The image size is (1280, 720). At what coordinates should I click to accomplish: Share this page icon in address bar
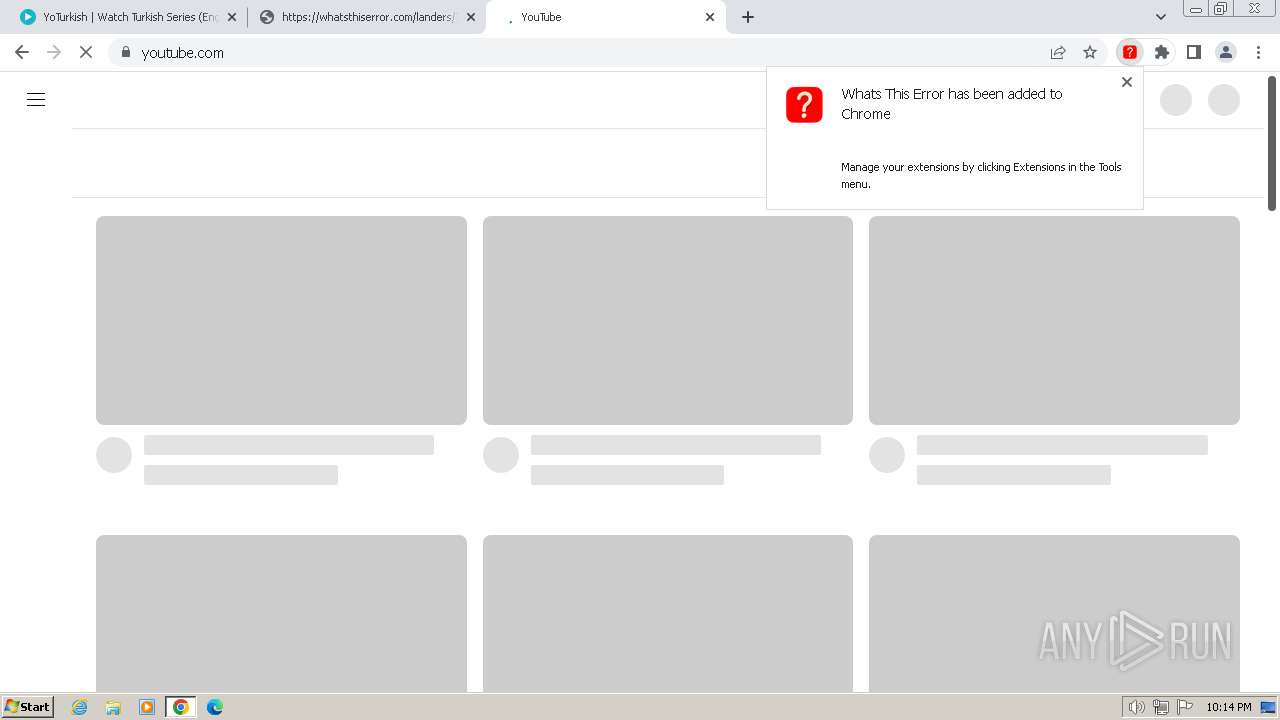[1058, 52]
